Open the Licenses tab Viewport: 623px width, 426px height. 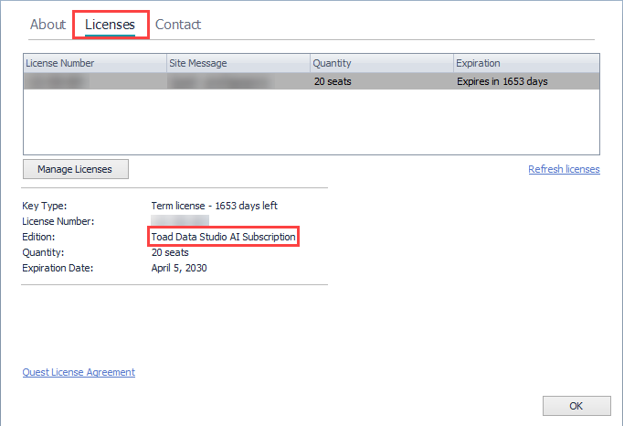[110, 25]
